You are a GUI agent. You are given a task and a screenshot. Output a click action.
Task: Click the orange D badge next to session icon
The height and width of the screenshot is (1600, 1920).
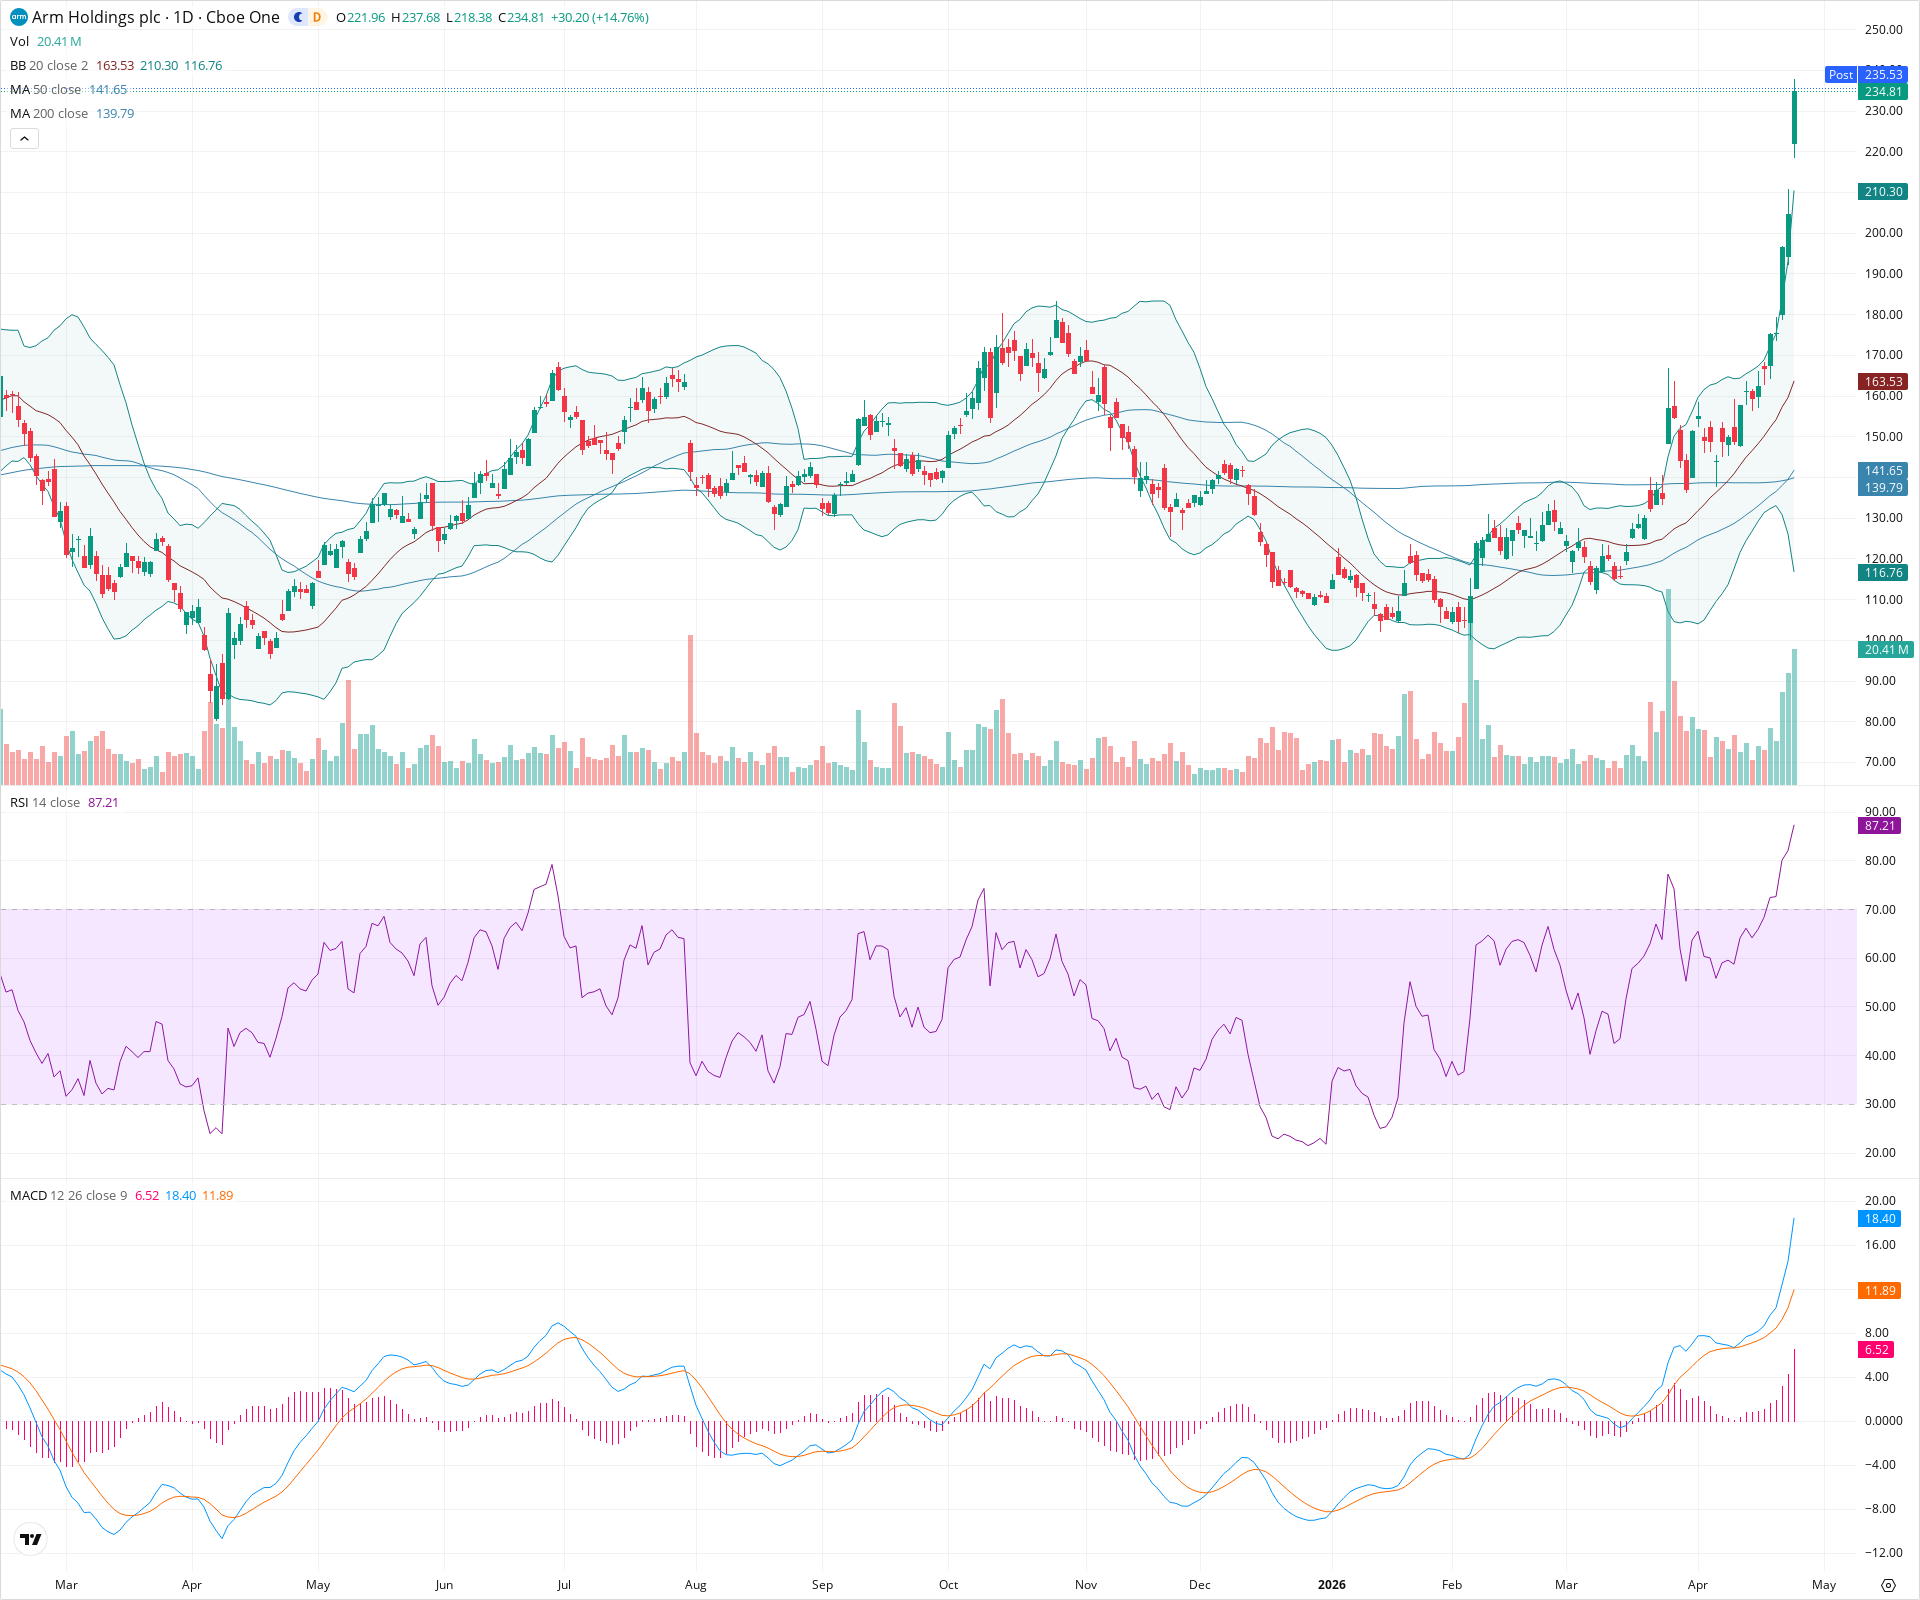pyautogui.click(x=316, y=17)
